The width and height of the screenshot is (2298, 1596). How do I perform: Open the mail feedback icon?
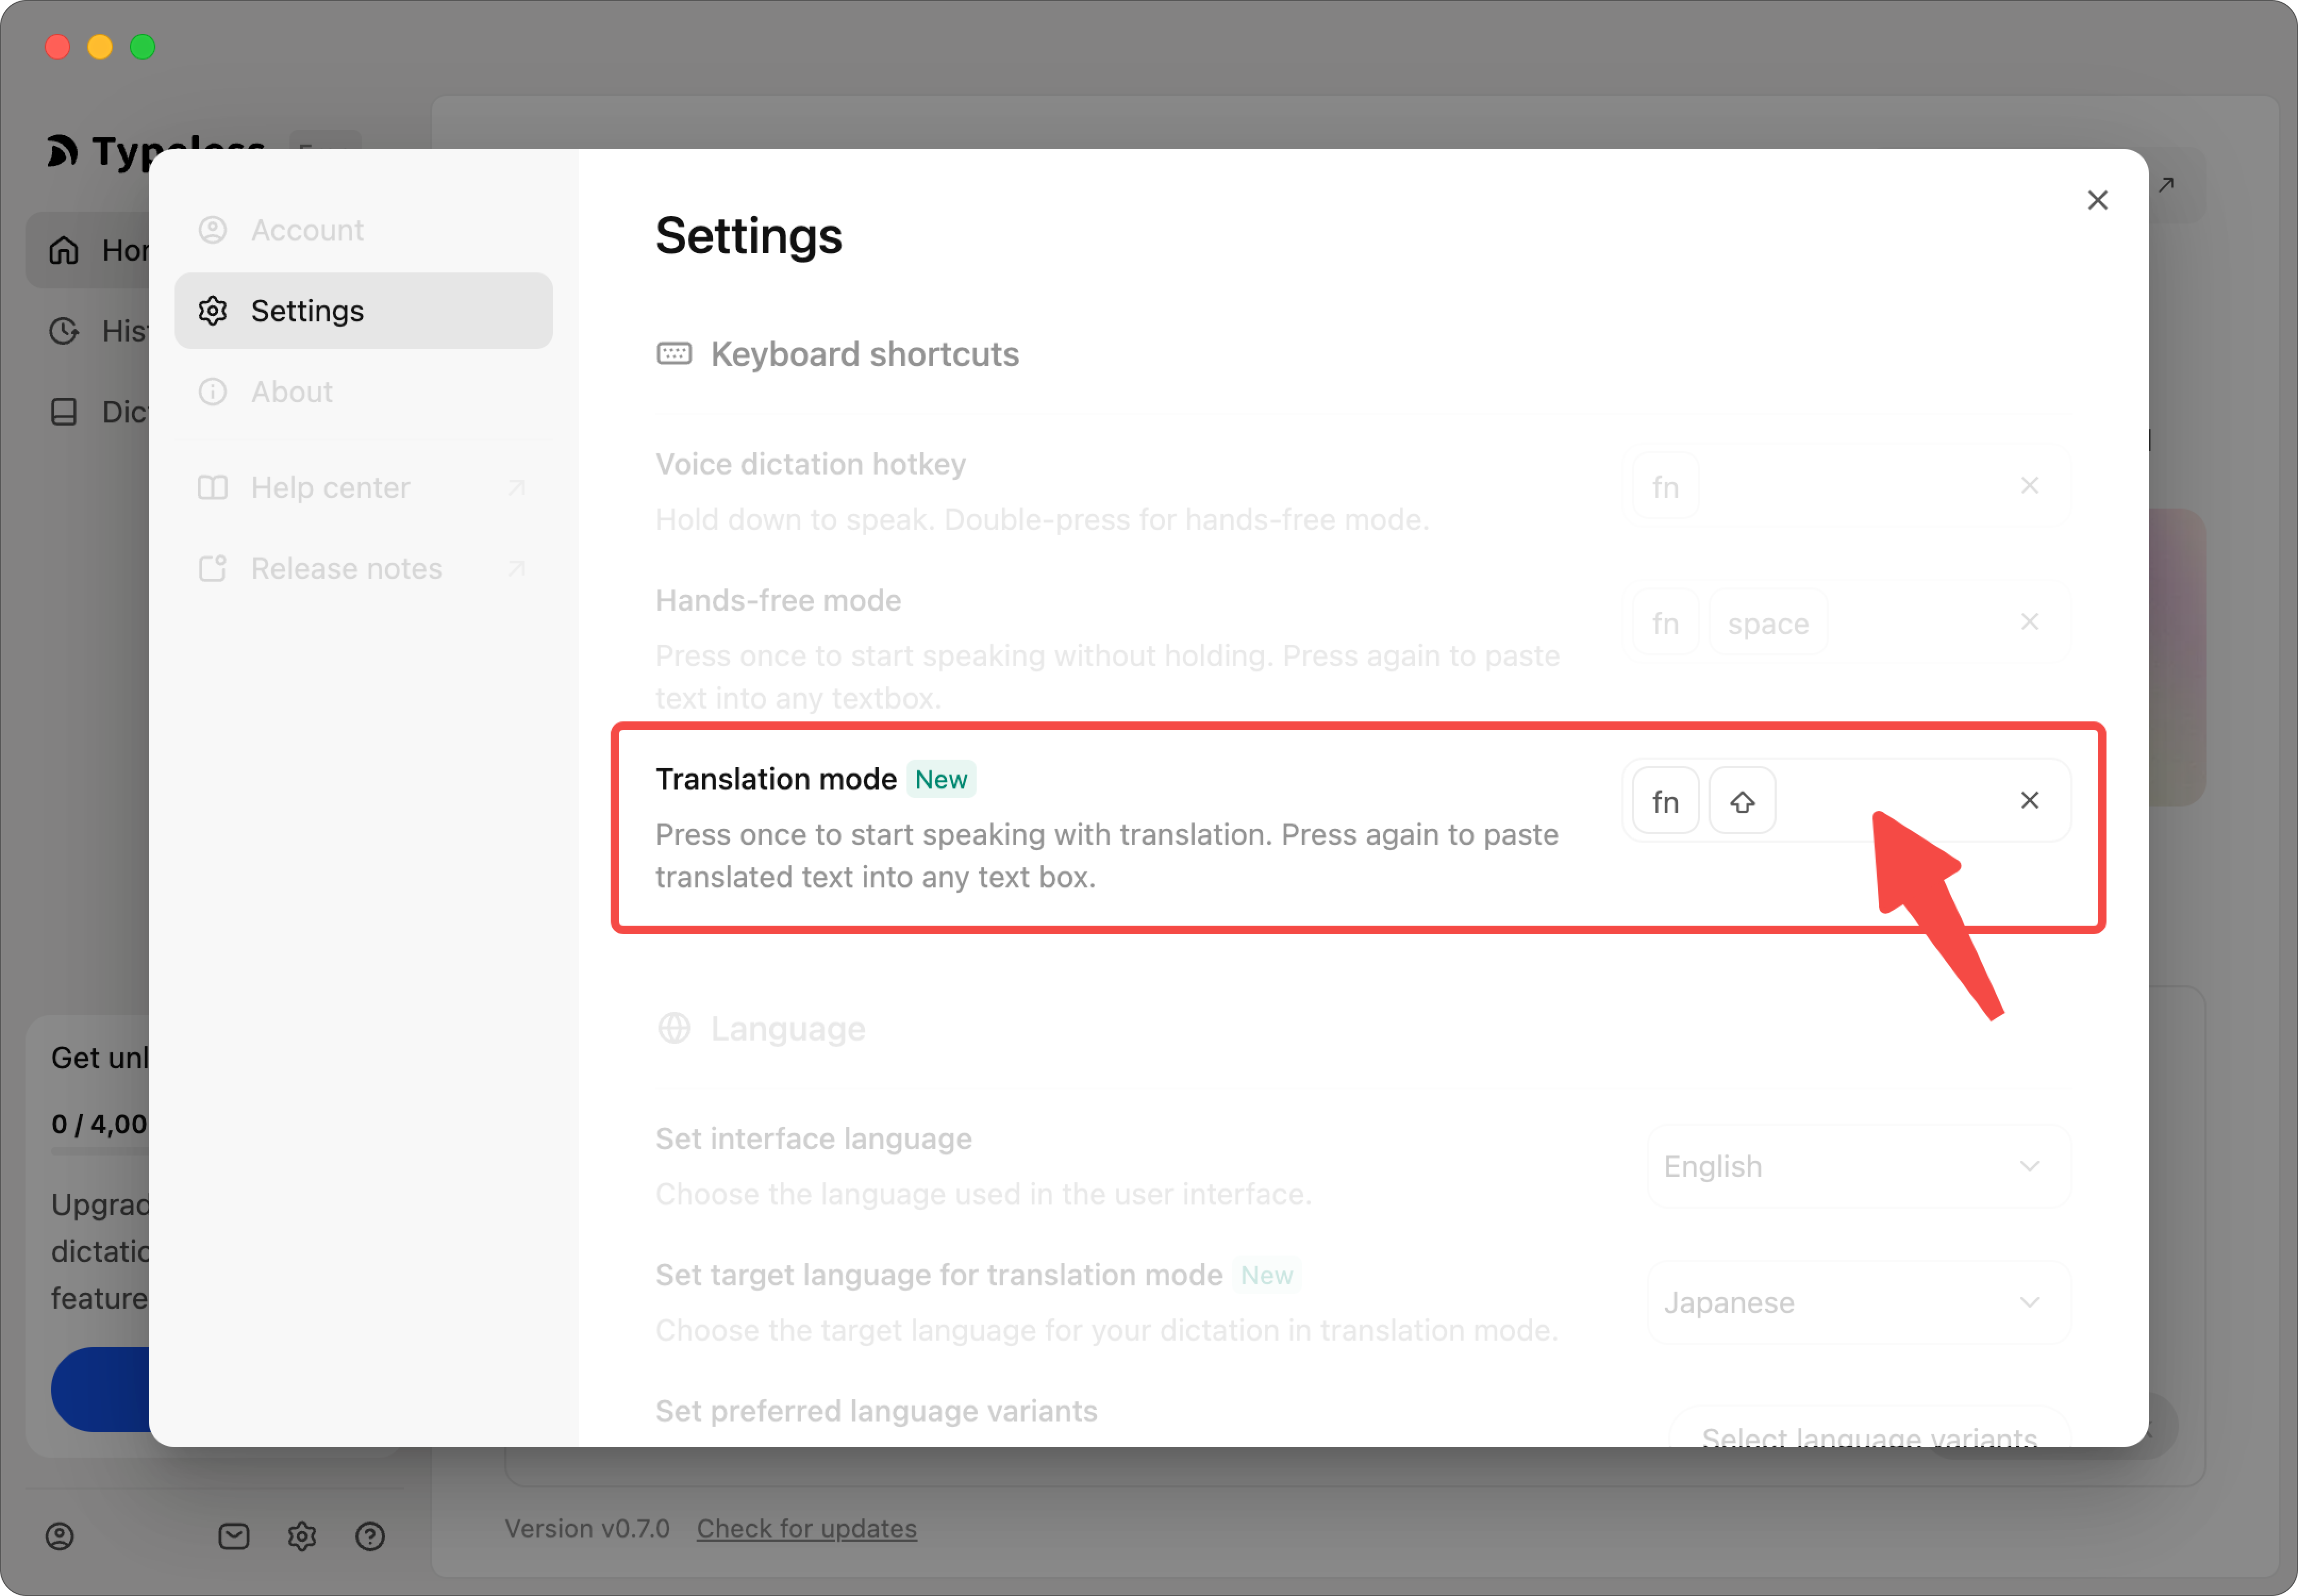click(234, 1536)
